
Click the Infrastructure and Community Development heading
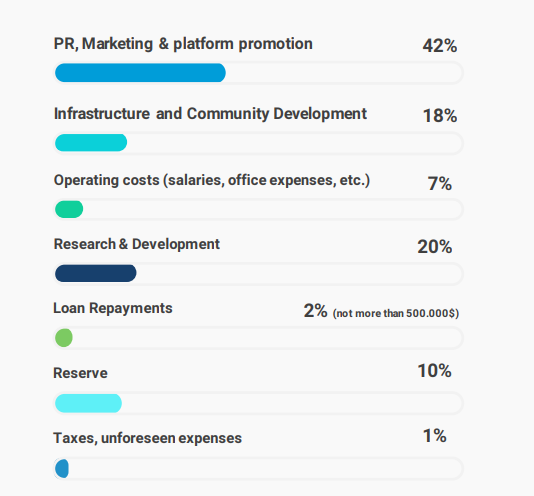coord(210,114)
